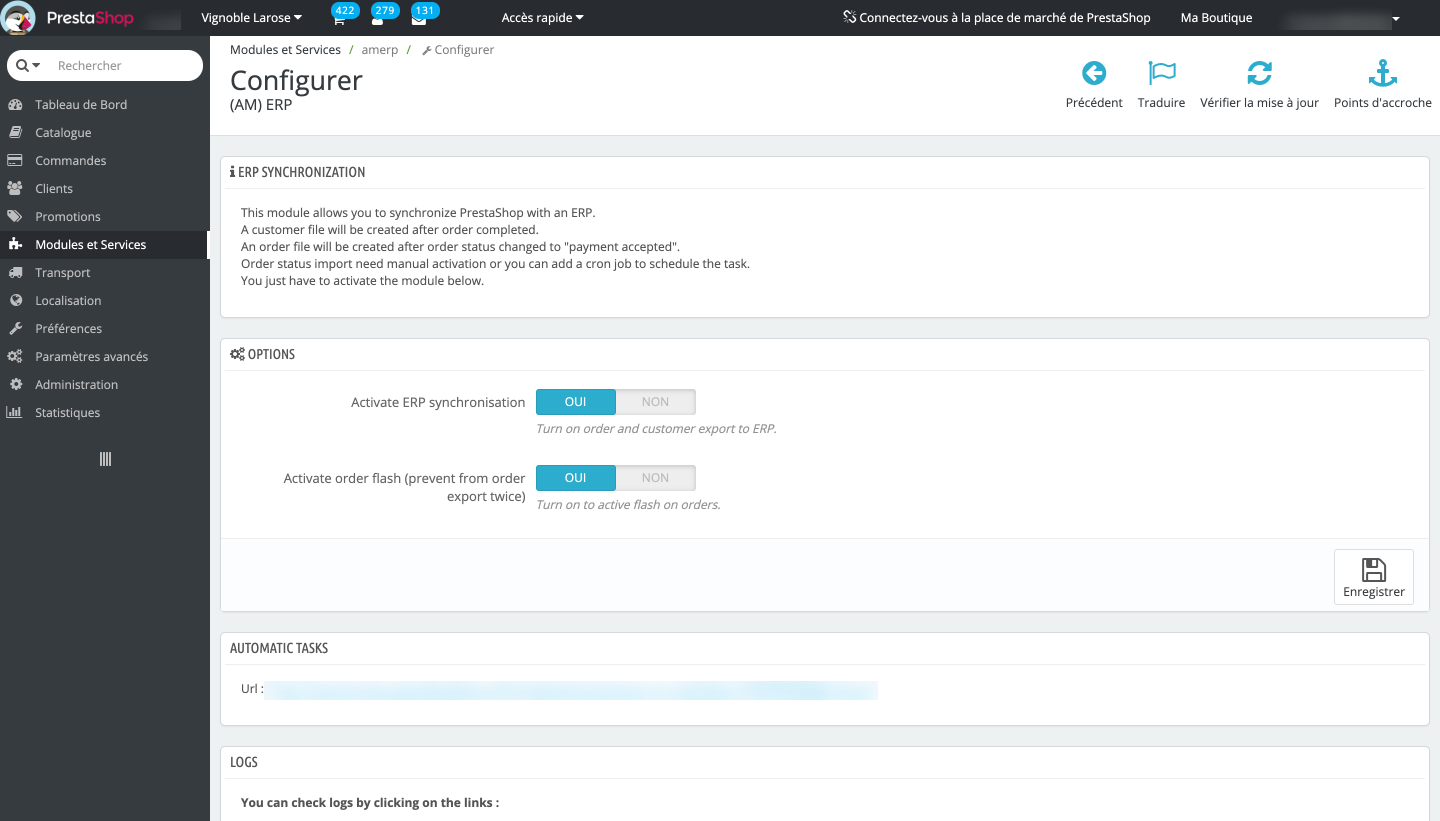This screenshot has height=821, width=1440.
Task: Open the Ma Boutique link
Action: (1216, 18)
